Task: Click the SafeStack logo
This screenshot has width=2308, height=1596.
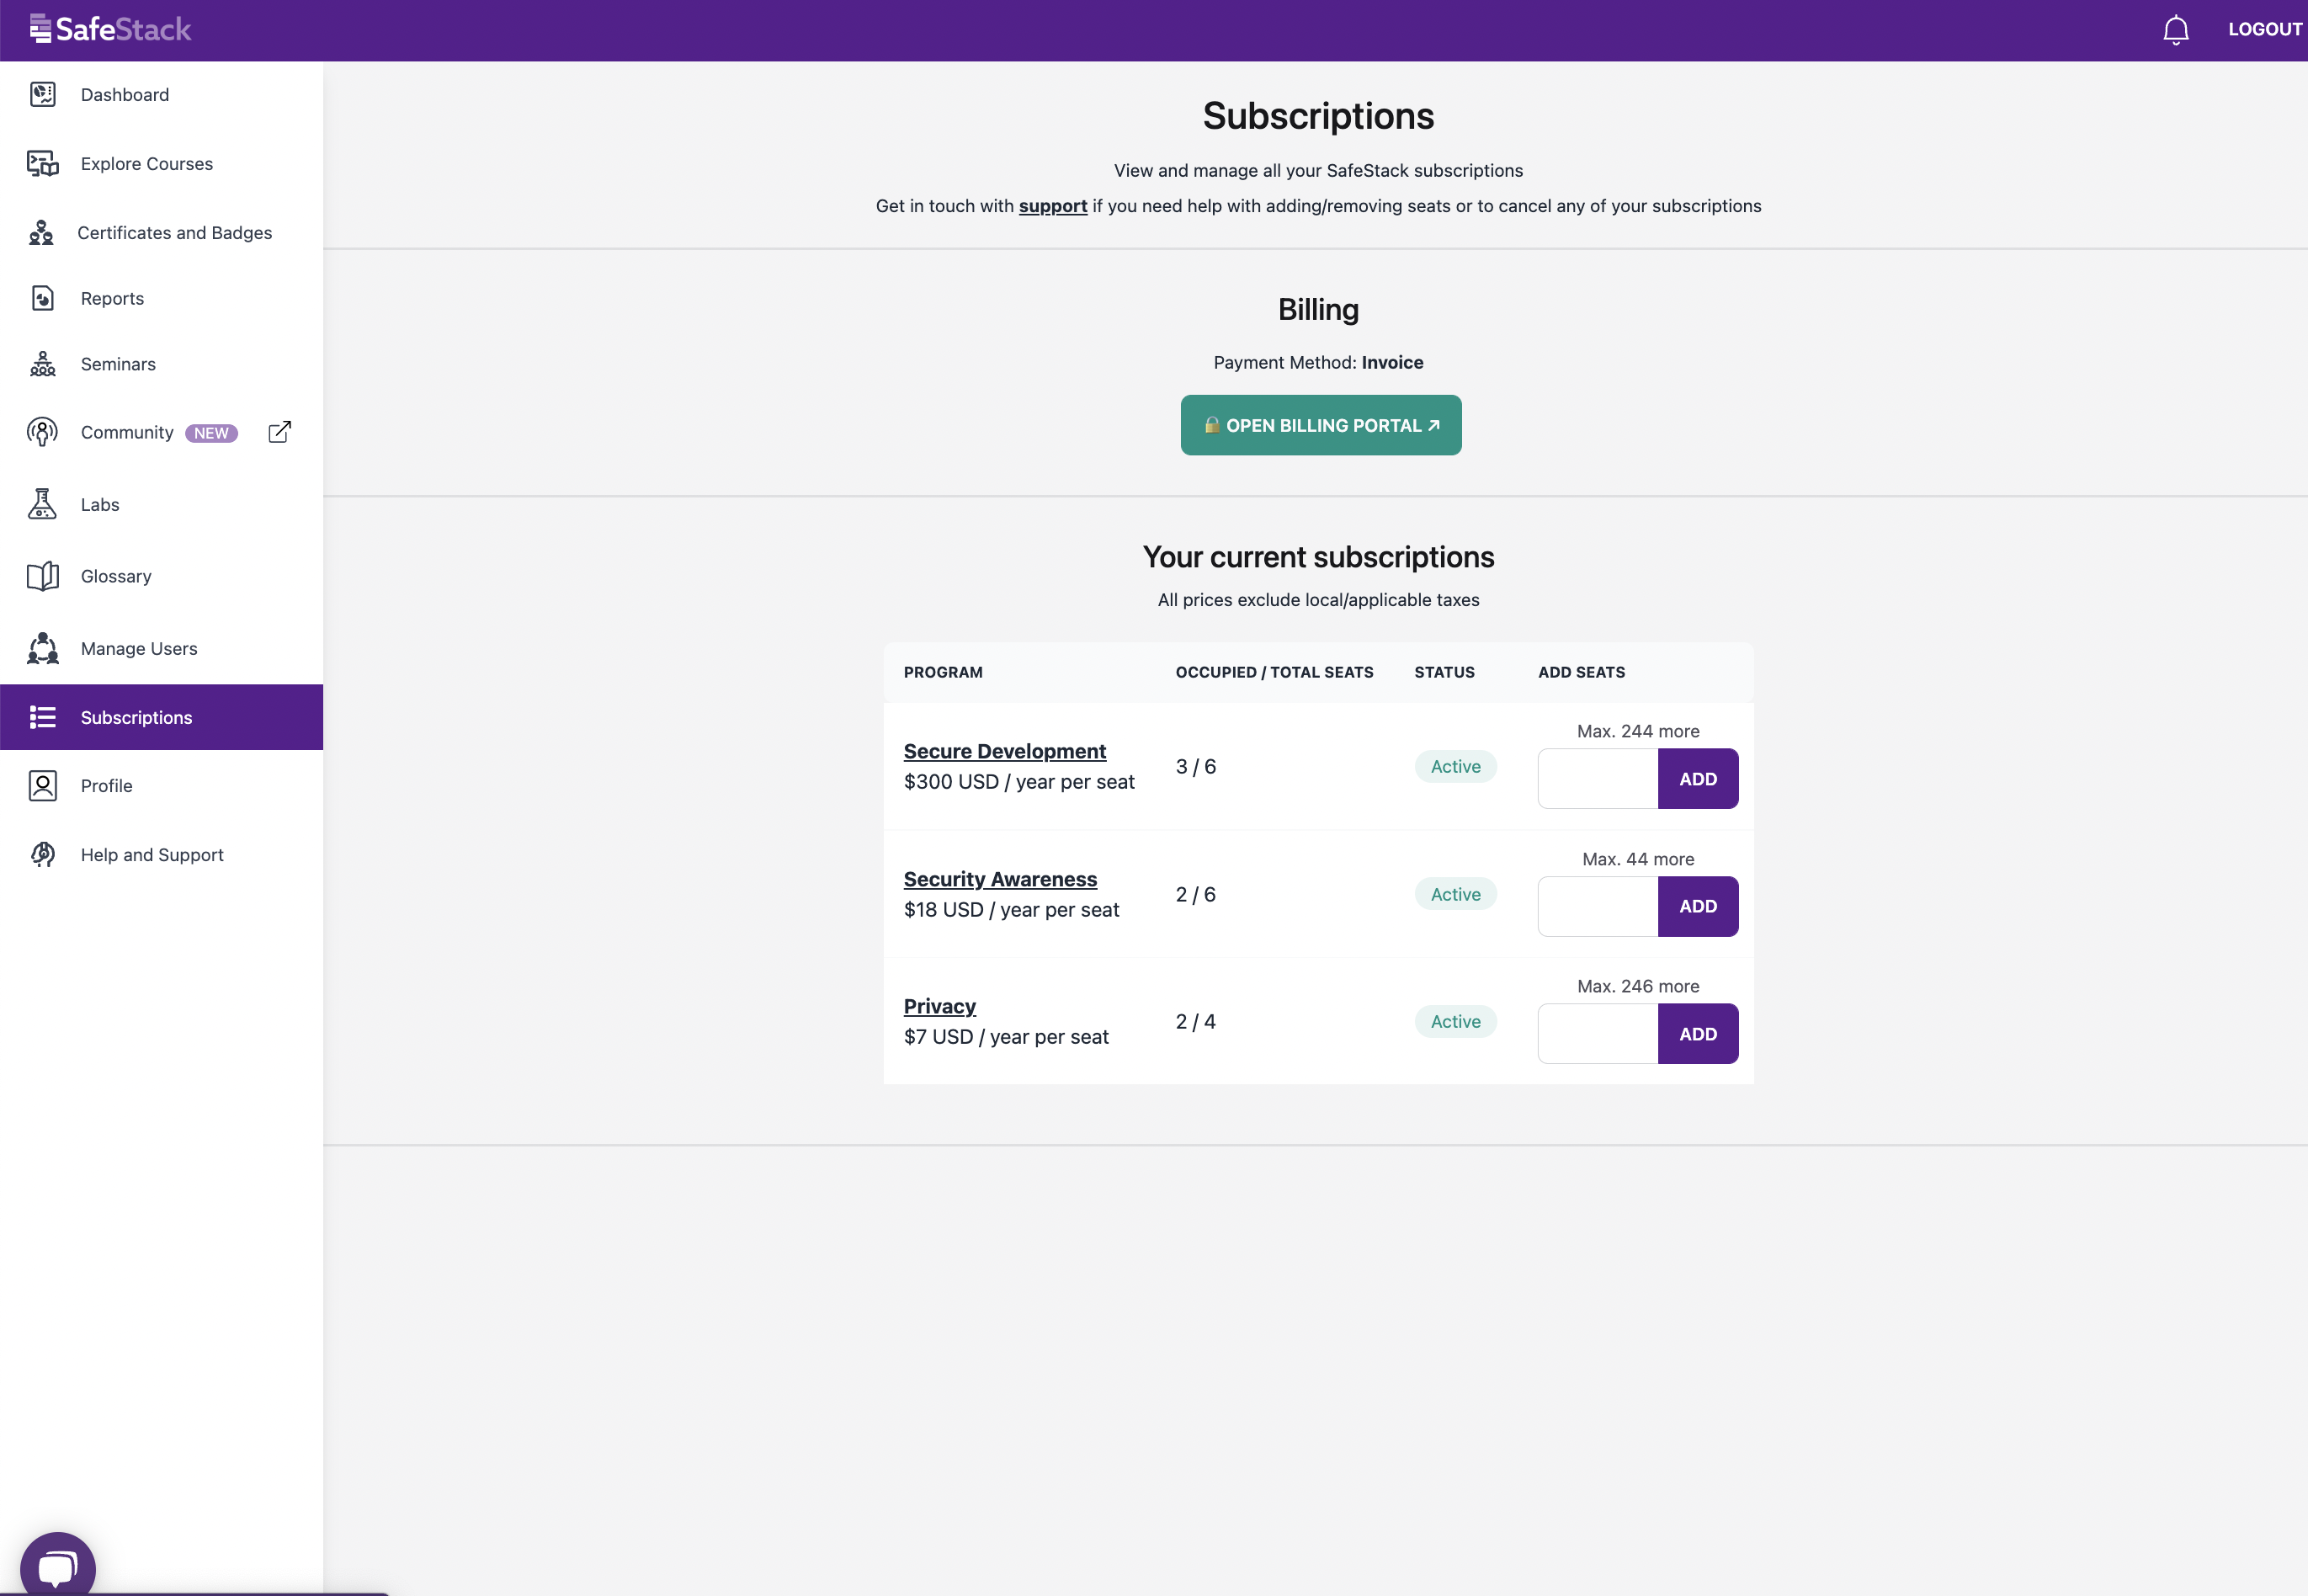Action: click(110, 29)
